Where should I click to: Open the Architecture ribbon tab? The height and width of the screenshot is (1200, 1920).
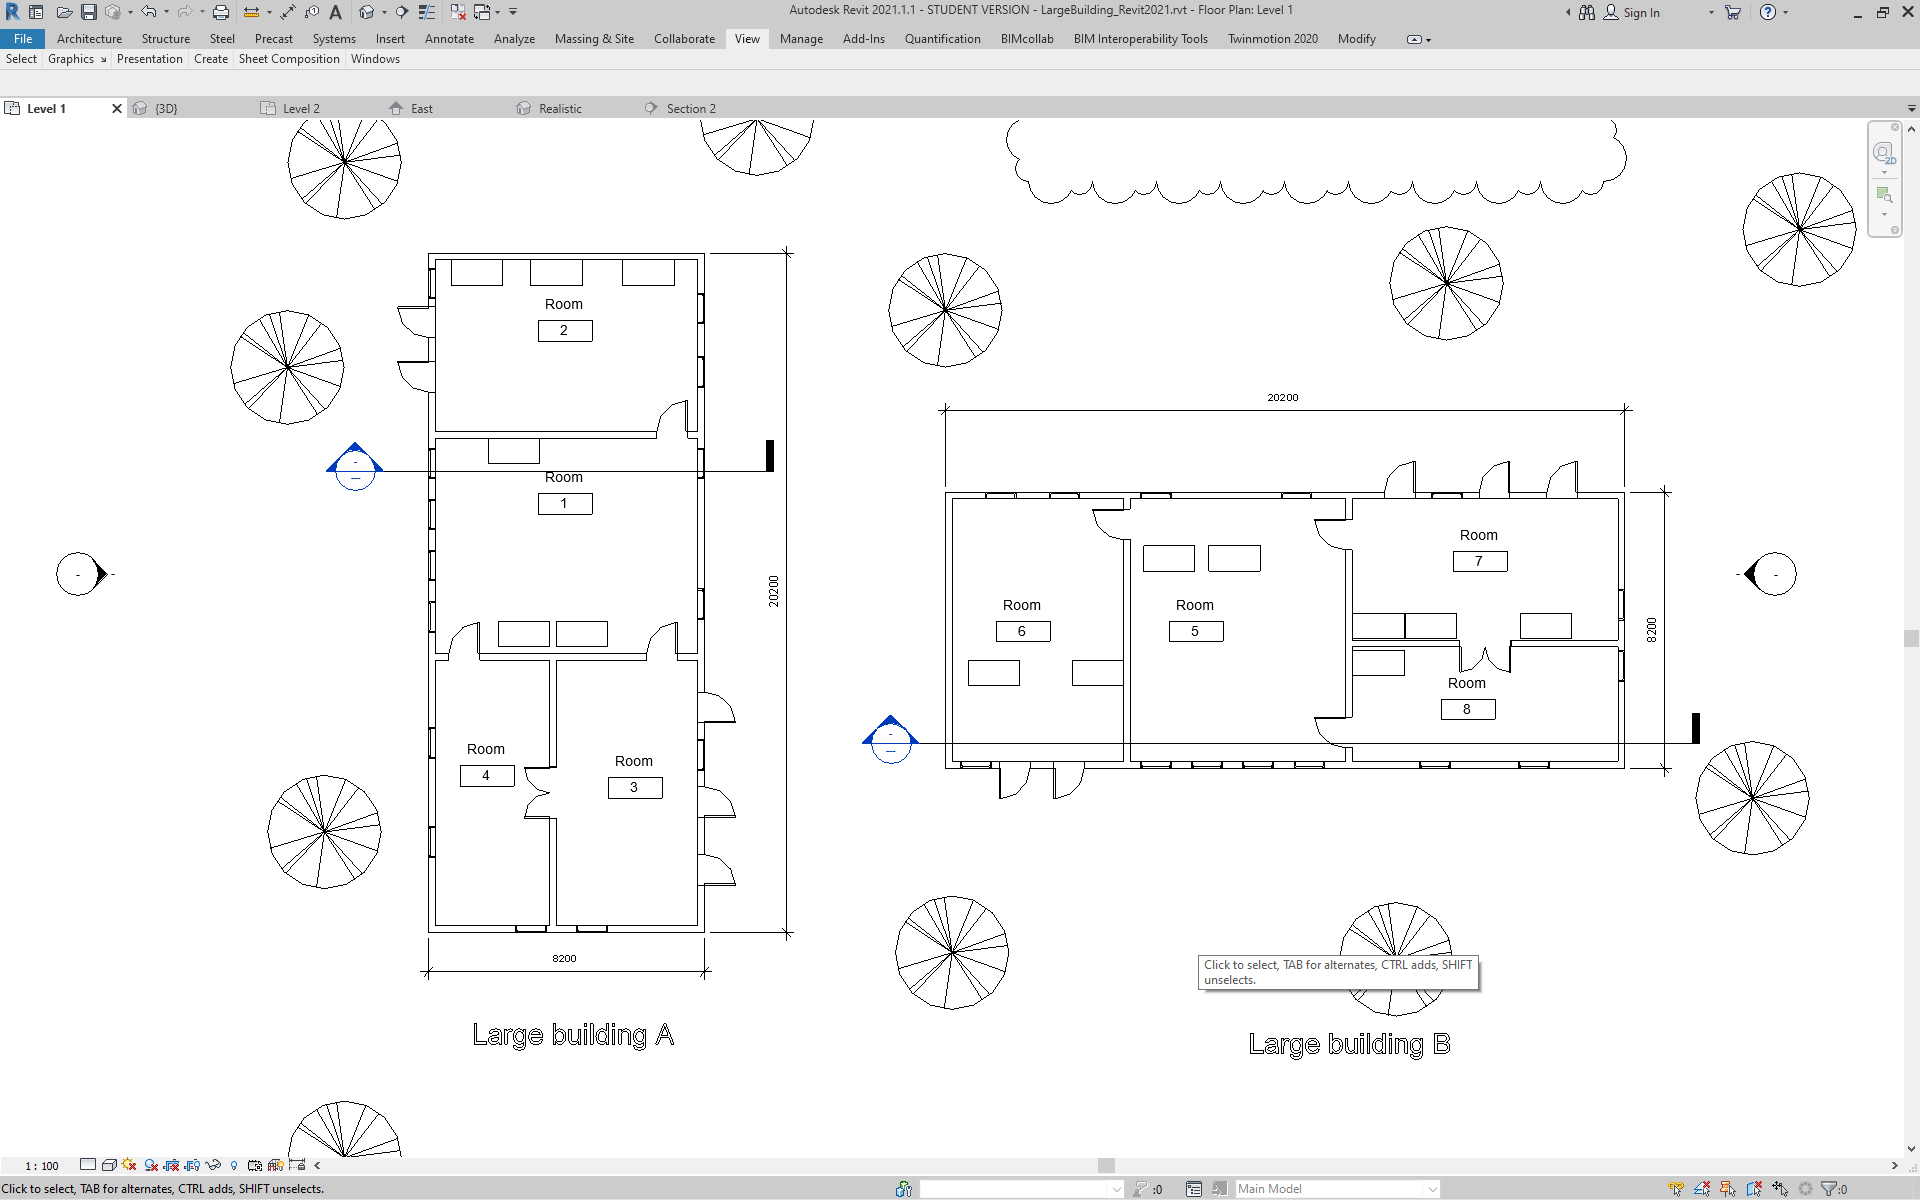tap(89, 39)
